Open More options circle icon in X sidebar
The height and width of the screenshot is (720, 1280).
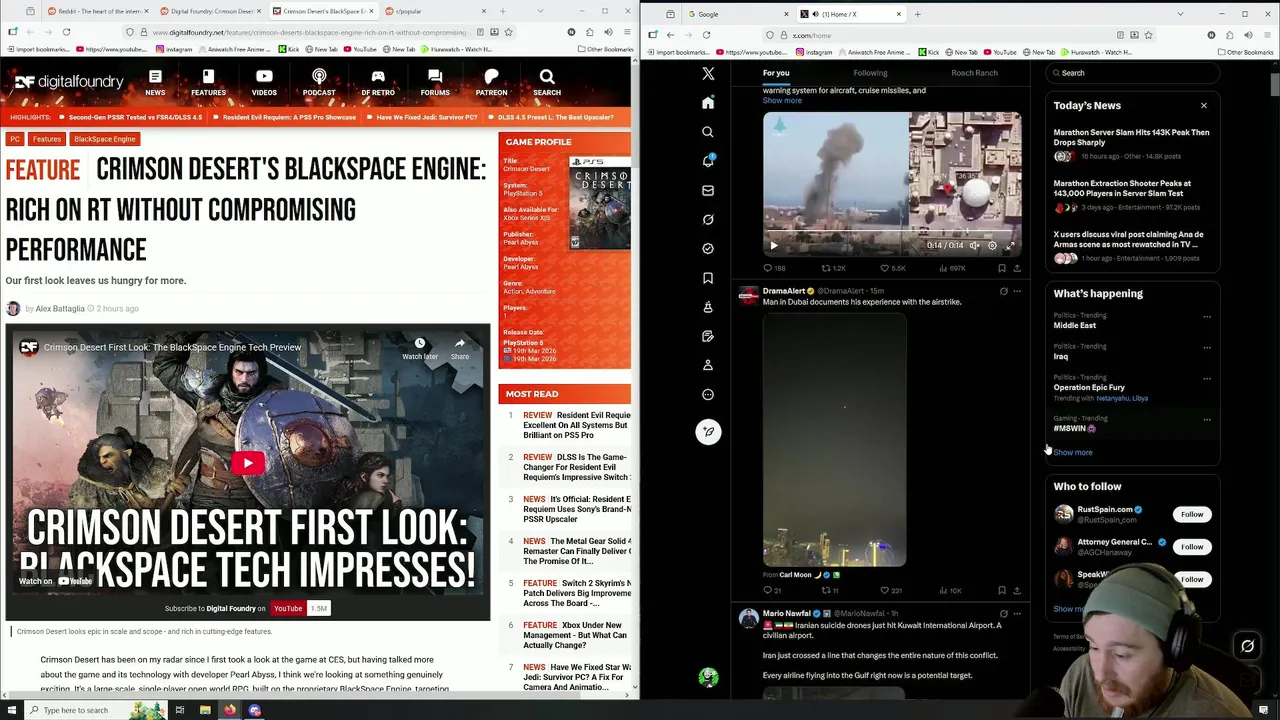point(708,394)
